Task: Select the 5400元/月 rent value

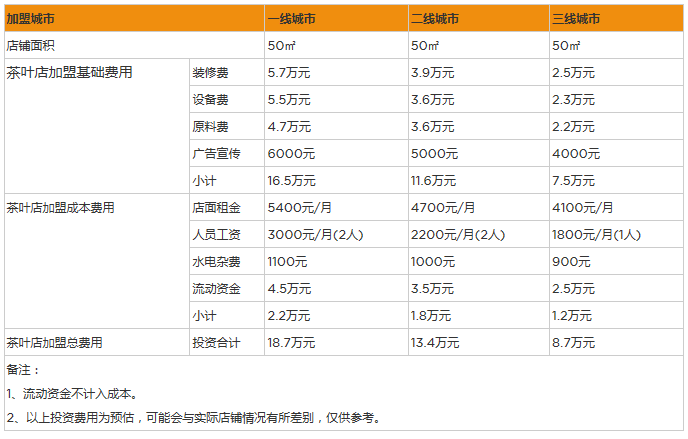Action: (300, 208)
